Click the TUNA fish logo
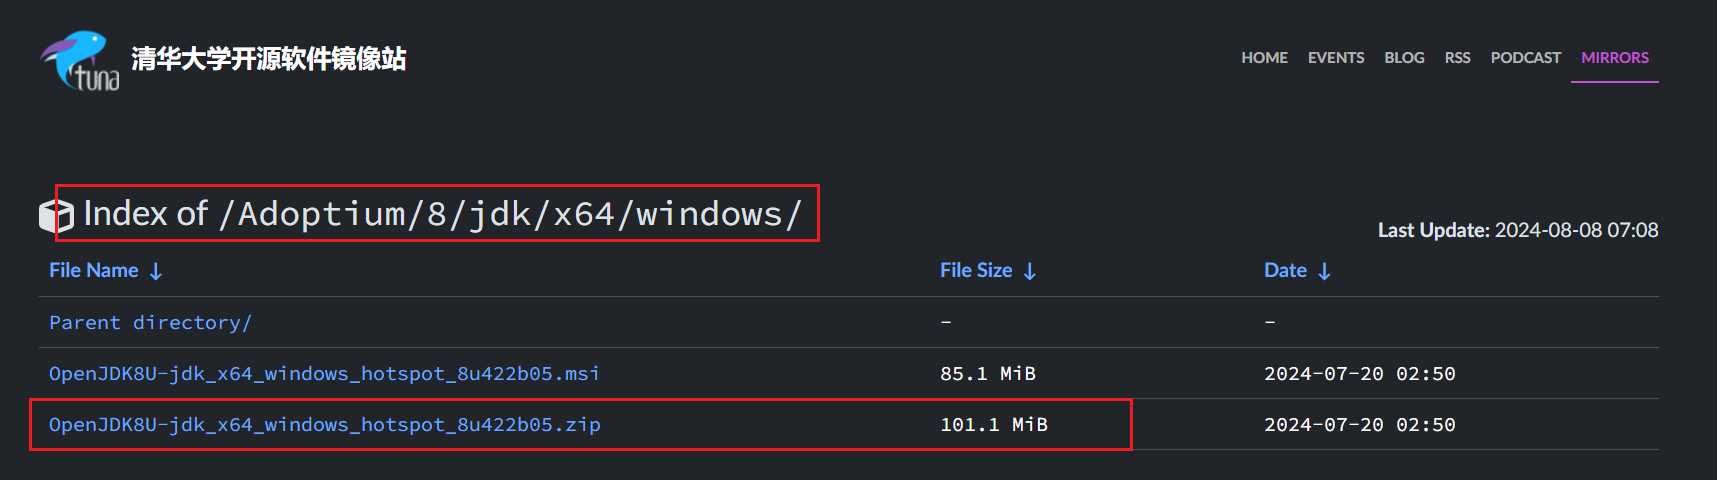1717x480 pixels. (80, 60)
